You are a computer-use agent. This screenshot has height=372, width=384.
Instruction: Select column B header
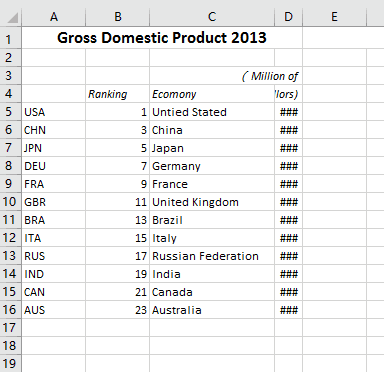(x=118, y=17)
